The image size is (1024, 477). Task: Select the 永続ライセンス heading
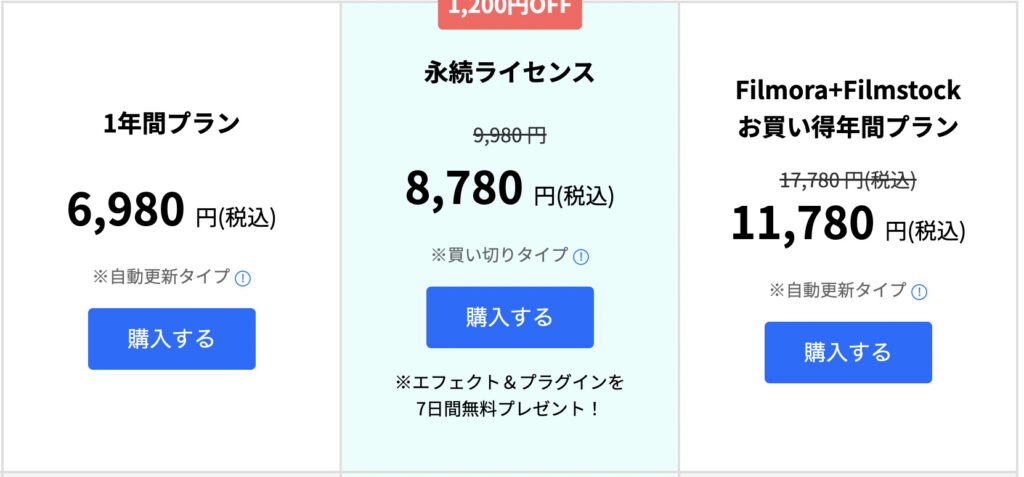pos(510,73)
